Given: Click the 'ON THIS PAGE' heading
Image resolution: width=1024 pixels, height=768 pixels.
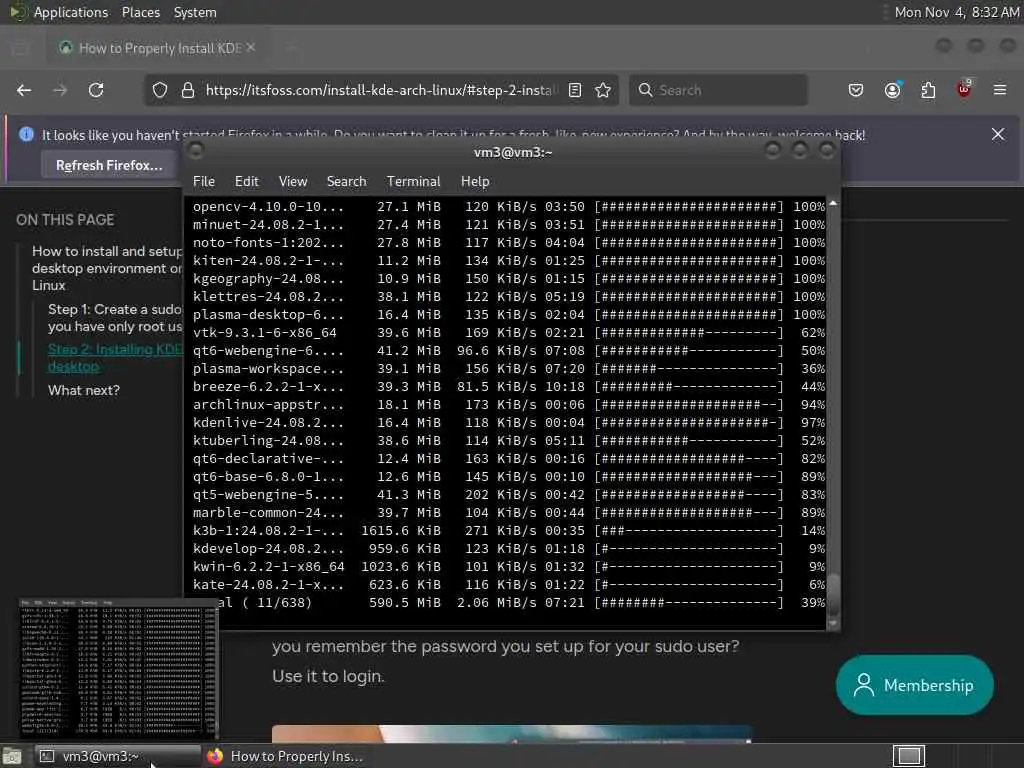Looking at the screenshot, I should (65, 220).
